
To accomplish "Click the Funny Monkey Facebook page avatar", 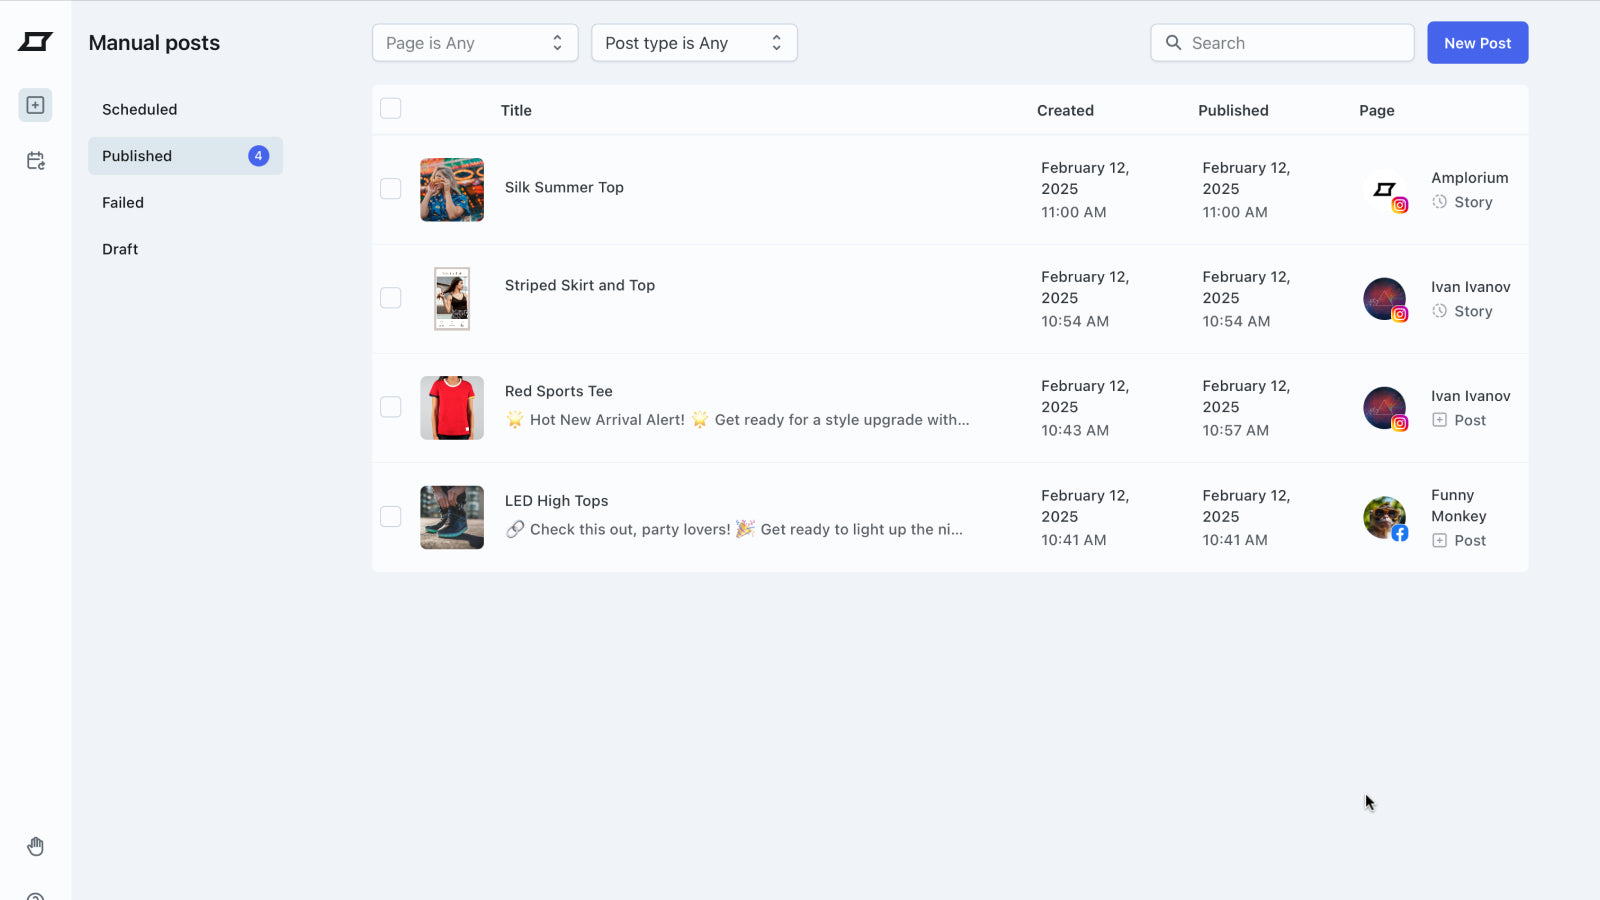I will tap(1385, 518).
